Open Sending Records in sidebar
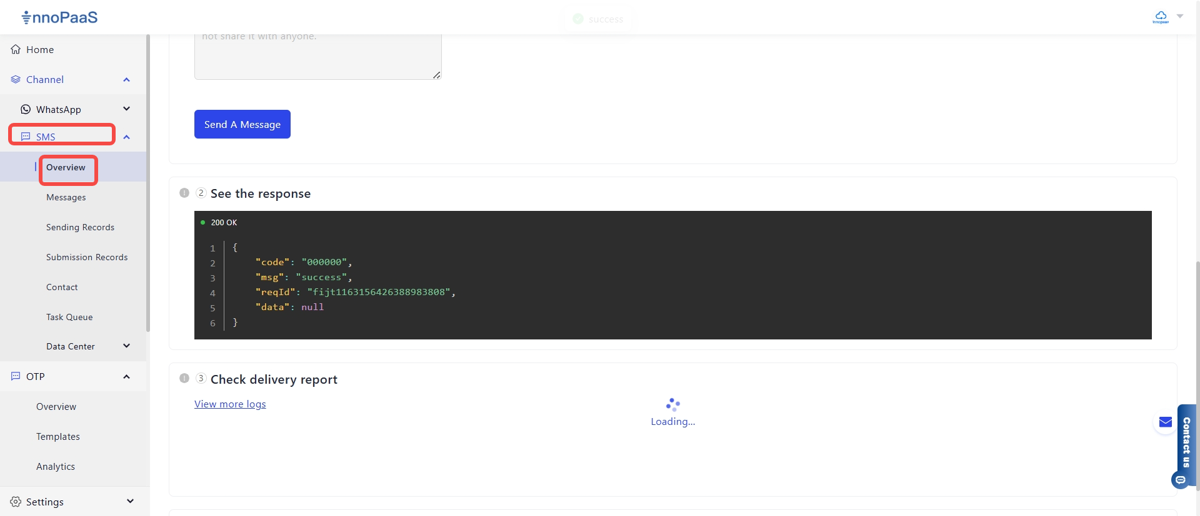The width and height of the screenshot is (1200, 516). coord(80,228)
